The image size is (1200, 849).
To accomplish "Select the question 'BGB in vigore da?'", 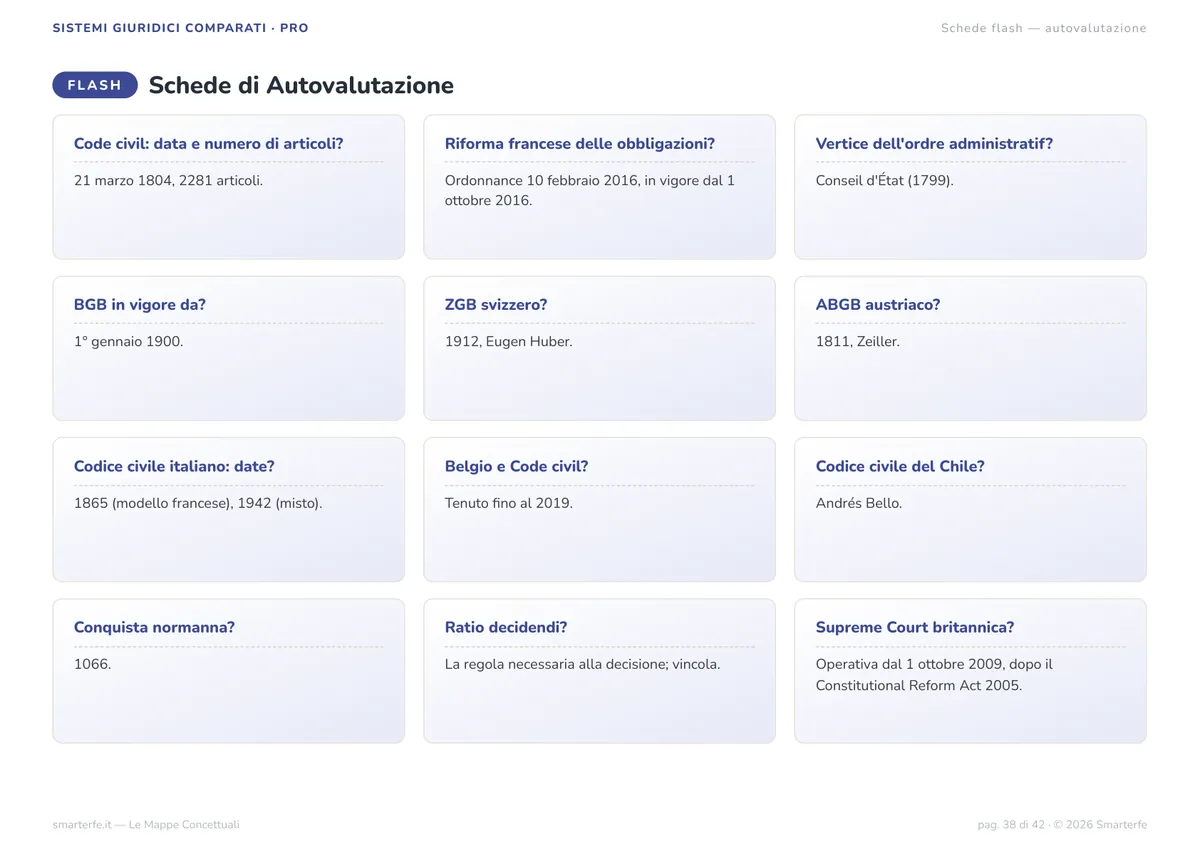I will pos(140,305).
